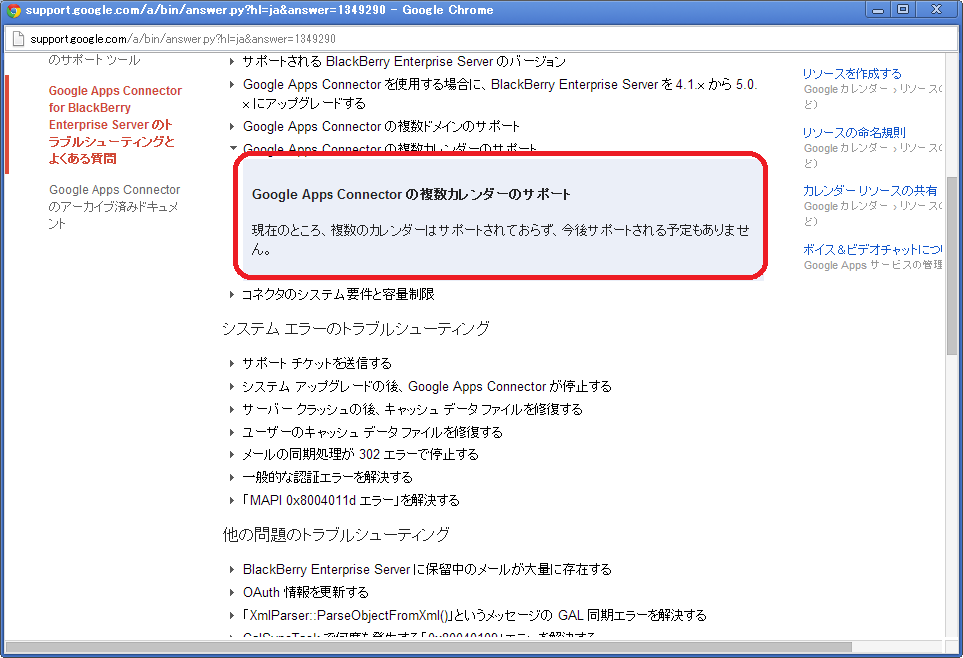The width and height of the screenshot is (963, 658).
Task: Open the カレンダー リソースの共有 link
Action: click(870, 190)
